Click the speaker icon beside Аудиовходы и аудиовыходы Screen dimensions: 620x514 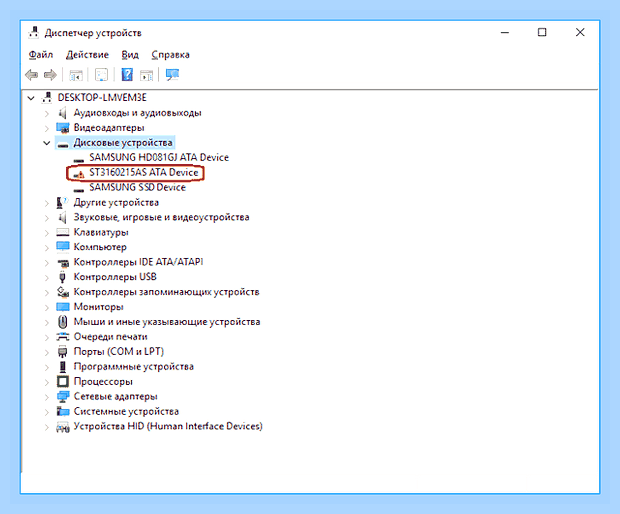click(x=62, y=113)
